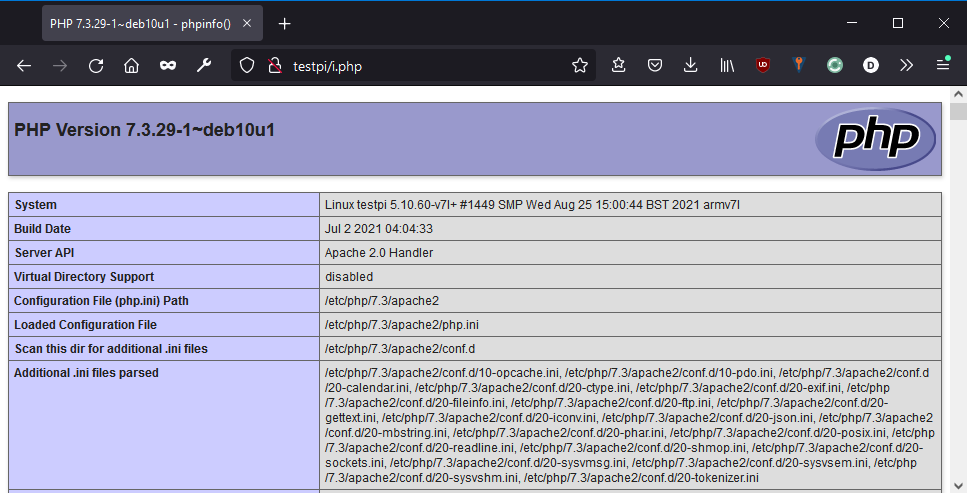Click the 'Virtual Directory Support' label
Image resolution: width=967 pixels, height=493 pixels.
point(84,277)
